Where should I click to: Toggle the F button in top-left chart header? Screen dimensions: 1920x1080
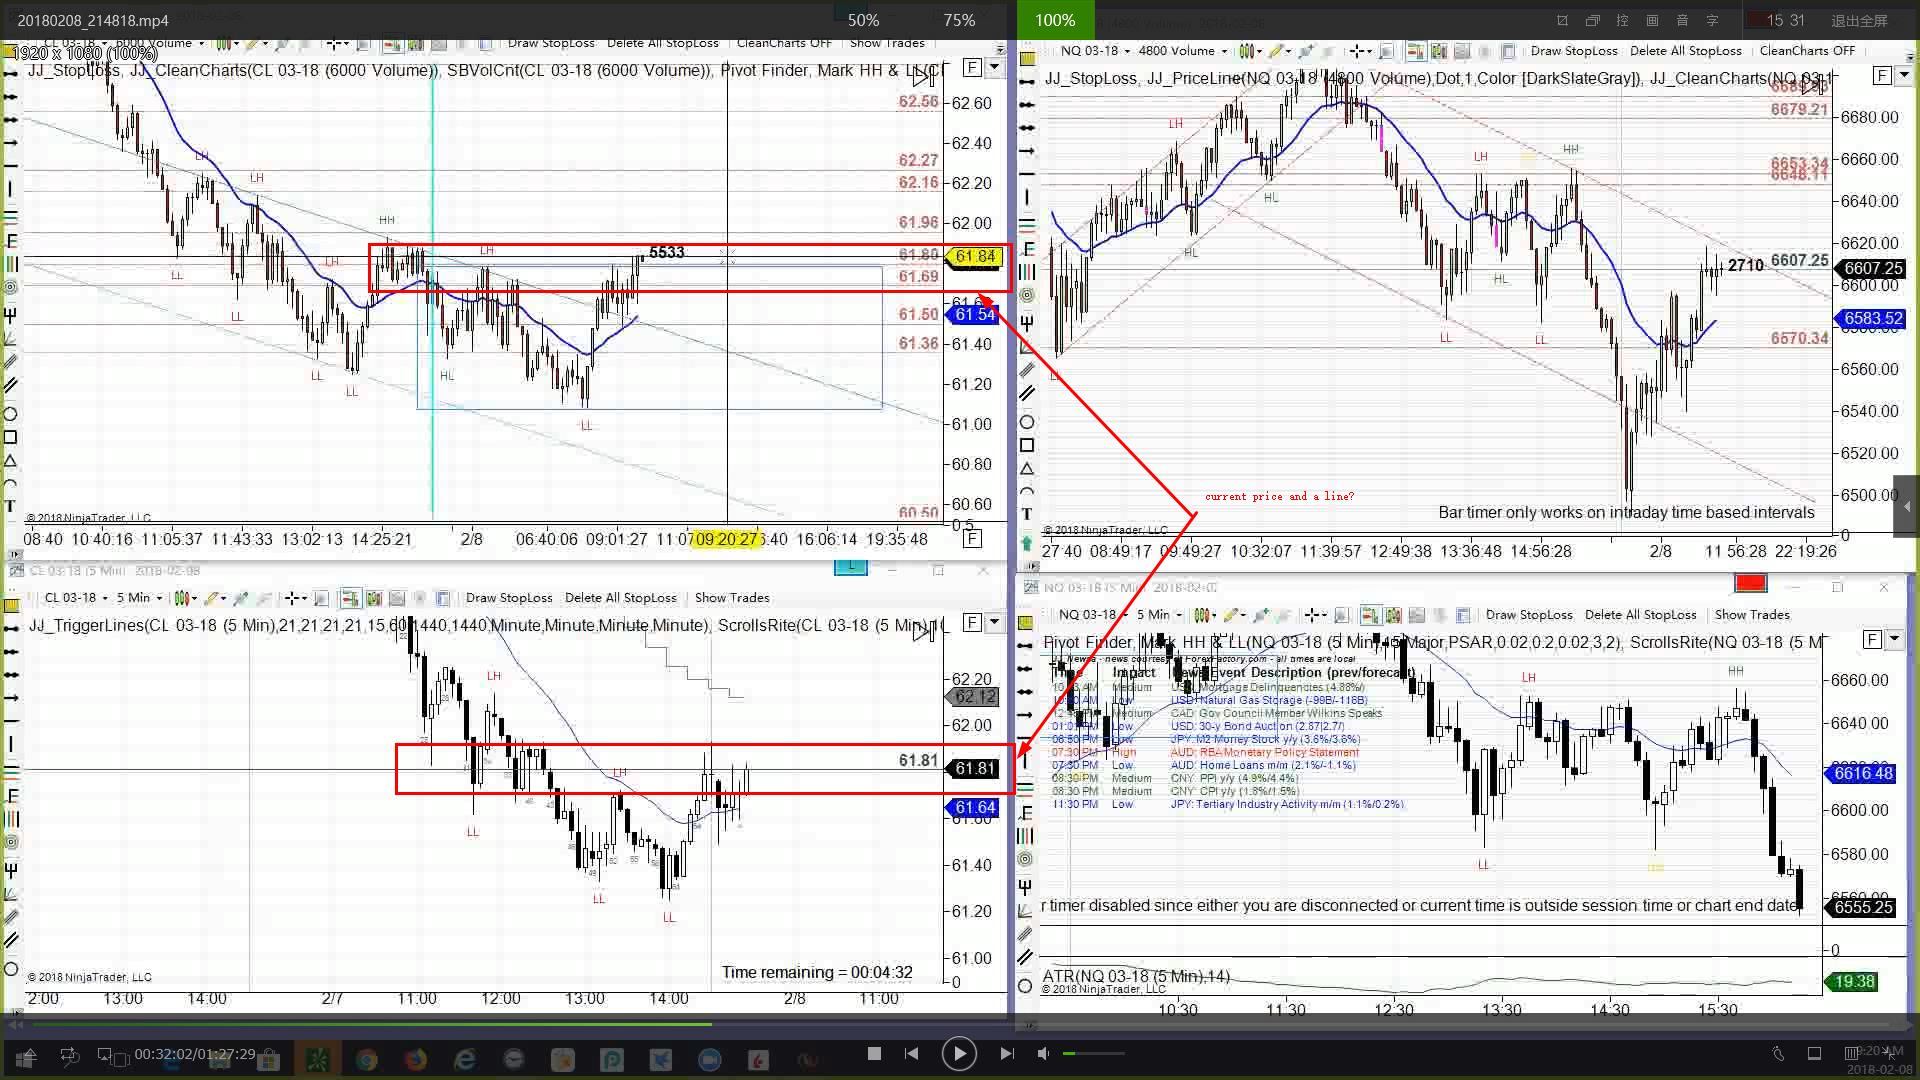point(972,68)
